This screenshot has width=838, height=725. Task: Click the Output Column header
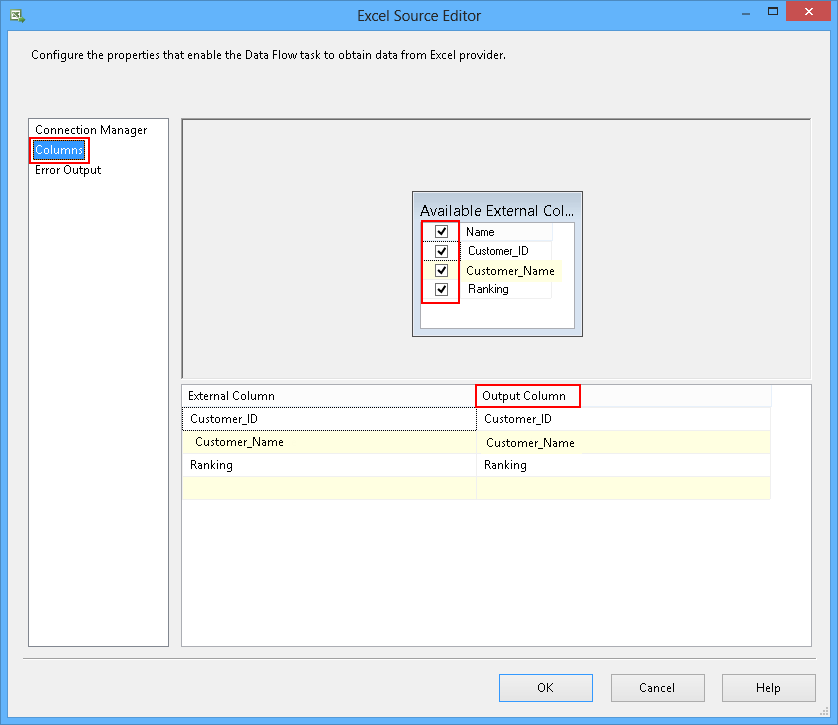(623, 396)
